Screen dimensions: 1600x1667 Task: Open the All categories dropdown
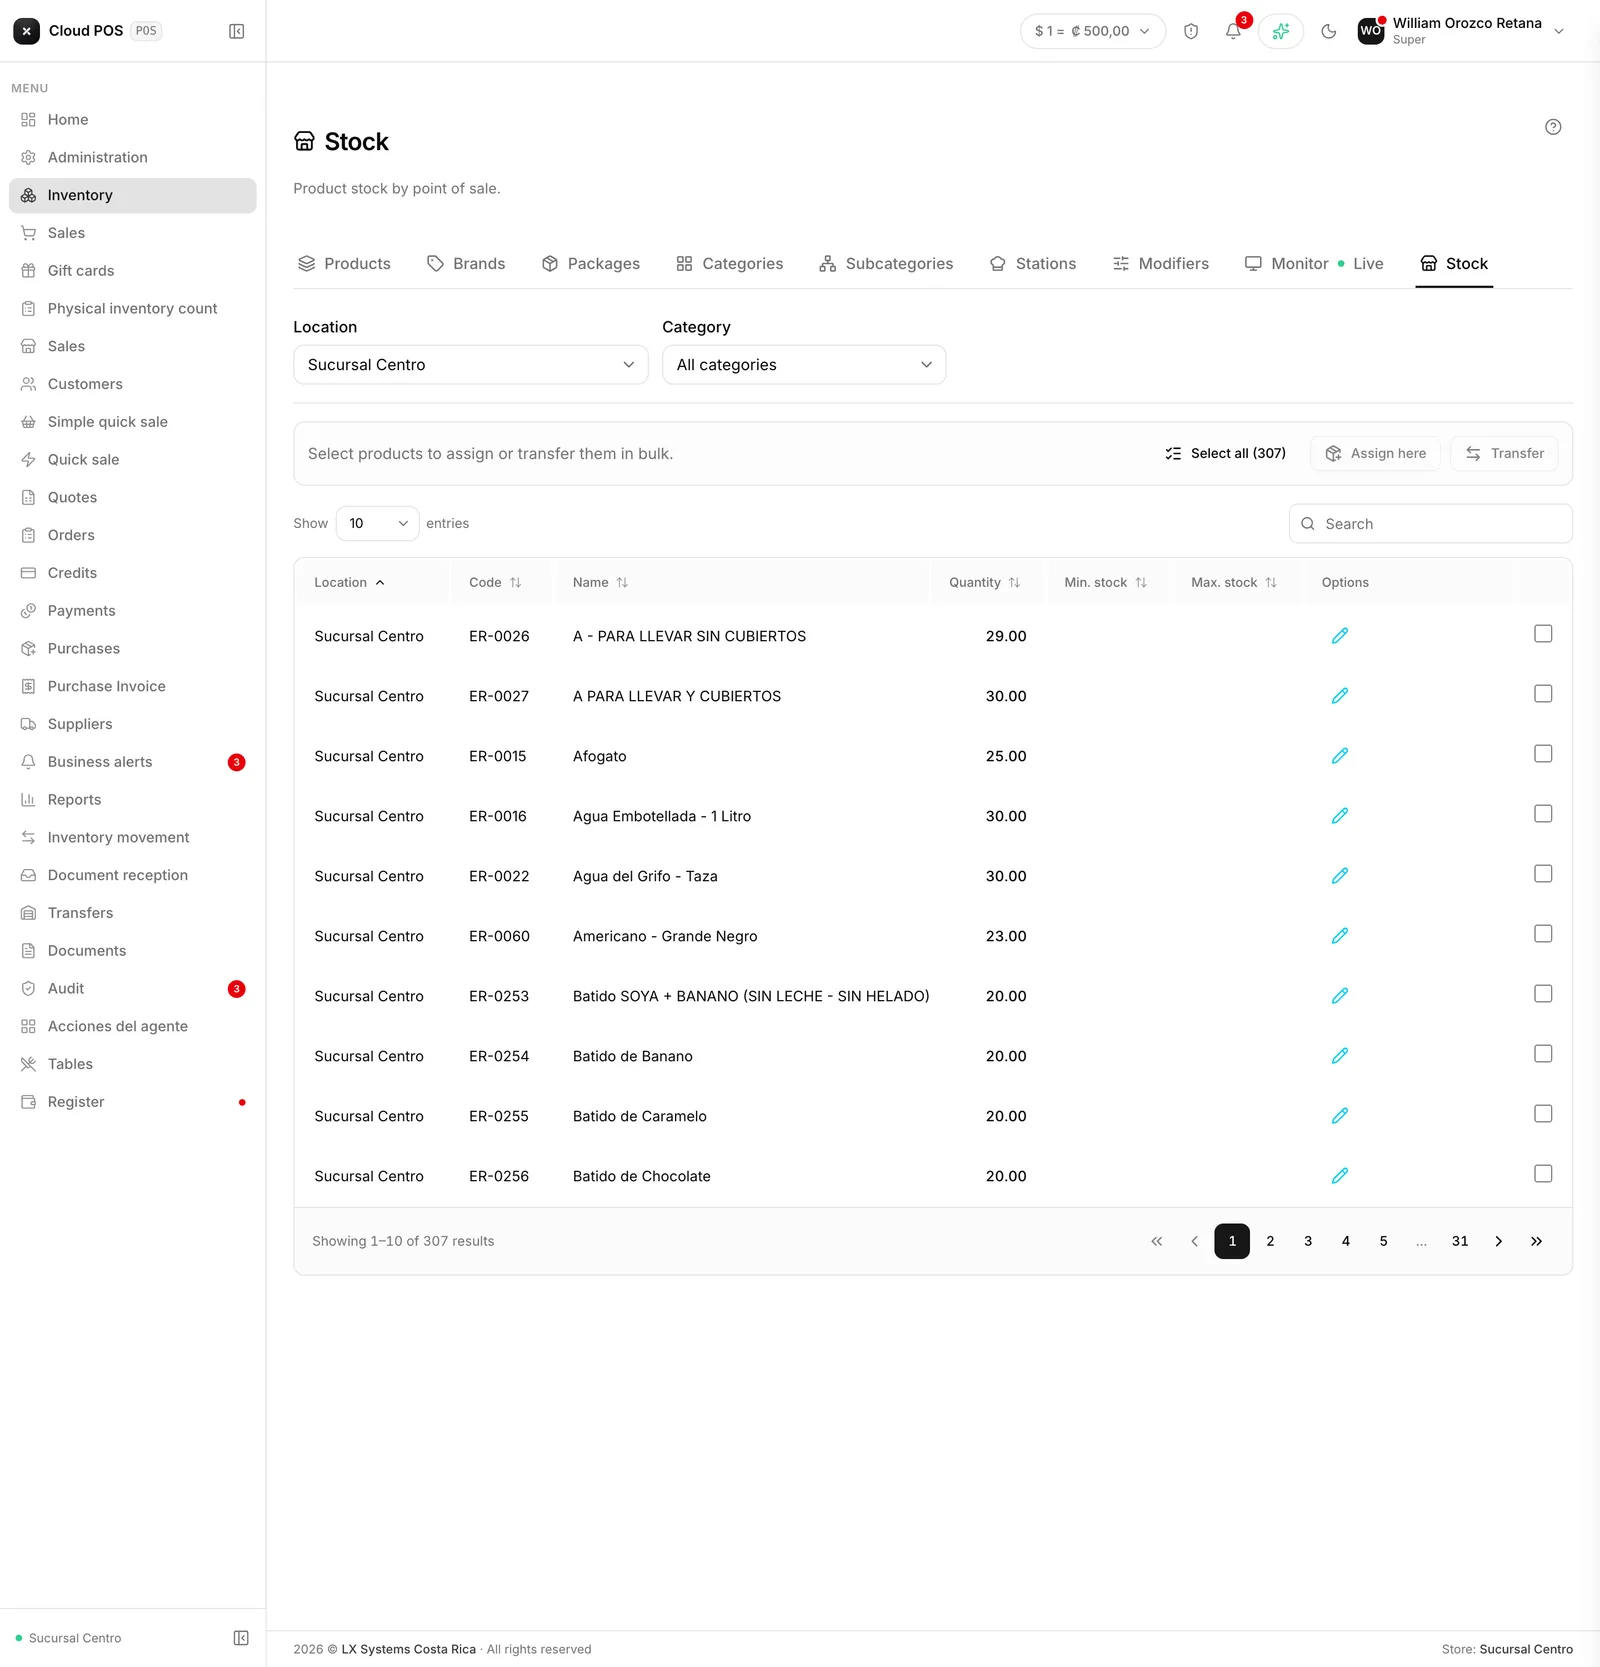[x=804, y=365]
